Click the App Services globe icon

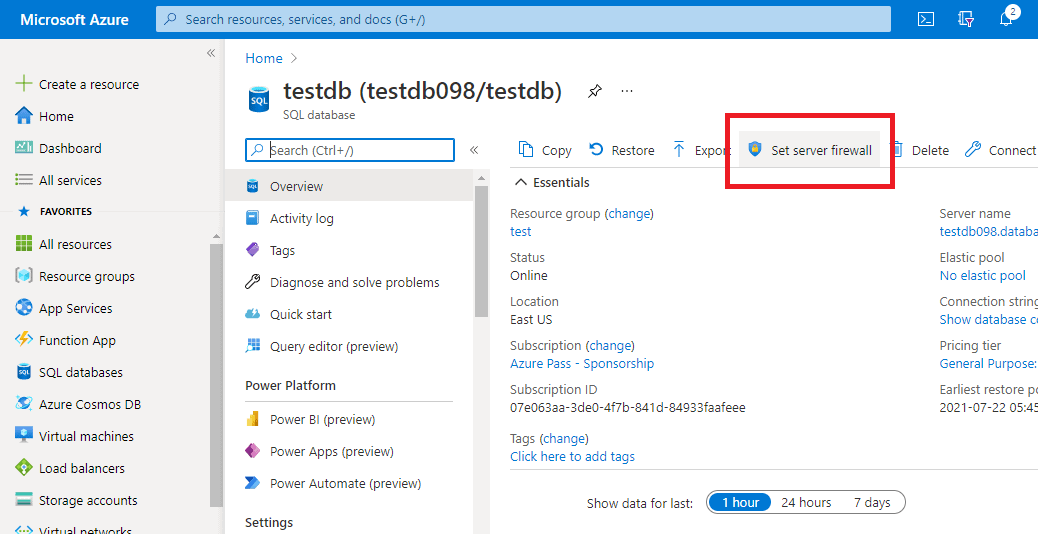pyautogui.click(x=24, y=308)
